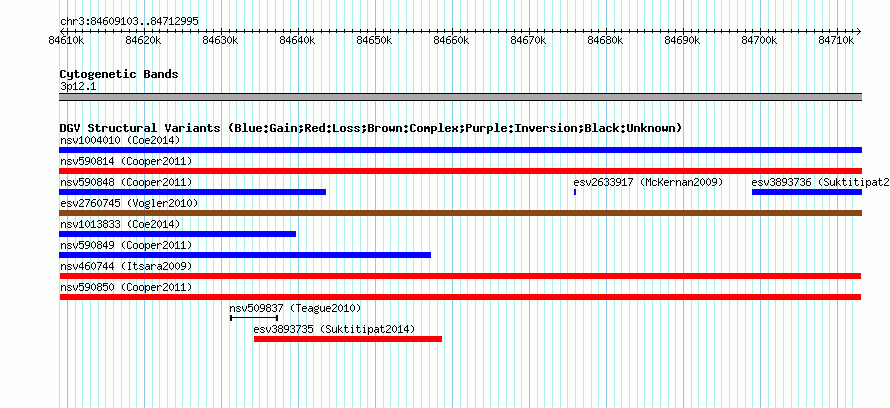Select the nsv509837 (Teague2010) label

[295, 308]
